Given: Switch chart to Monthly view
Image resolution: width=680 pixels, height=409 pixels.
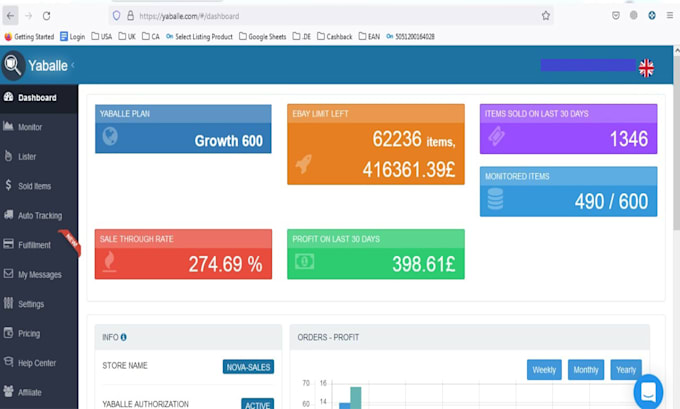Looking at the screenshot, I should click(x=586, y=370).
